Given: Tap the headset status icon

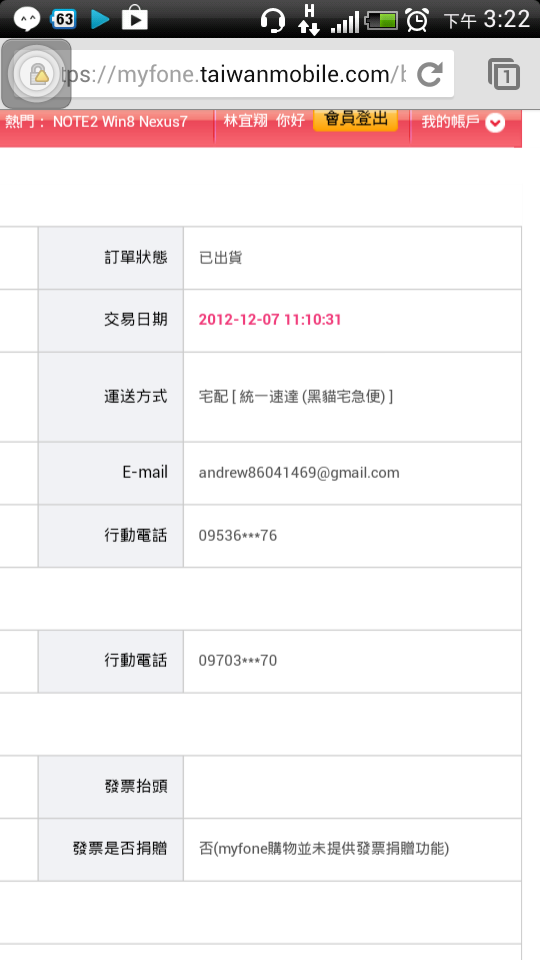Looking at the screenshot, I should tap(272, 20).
